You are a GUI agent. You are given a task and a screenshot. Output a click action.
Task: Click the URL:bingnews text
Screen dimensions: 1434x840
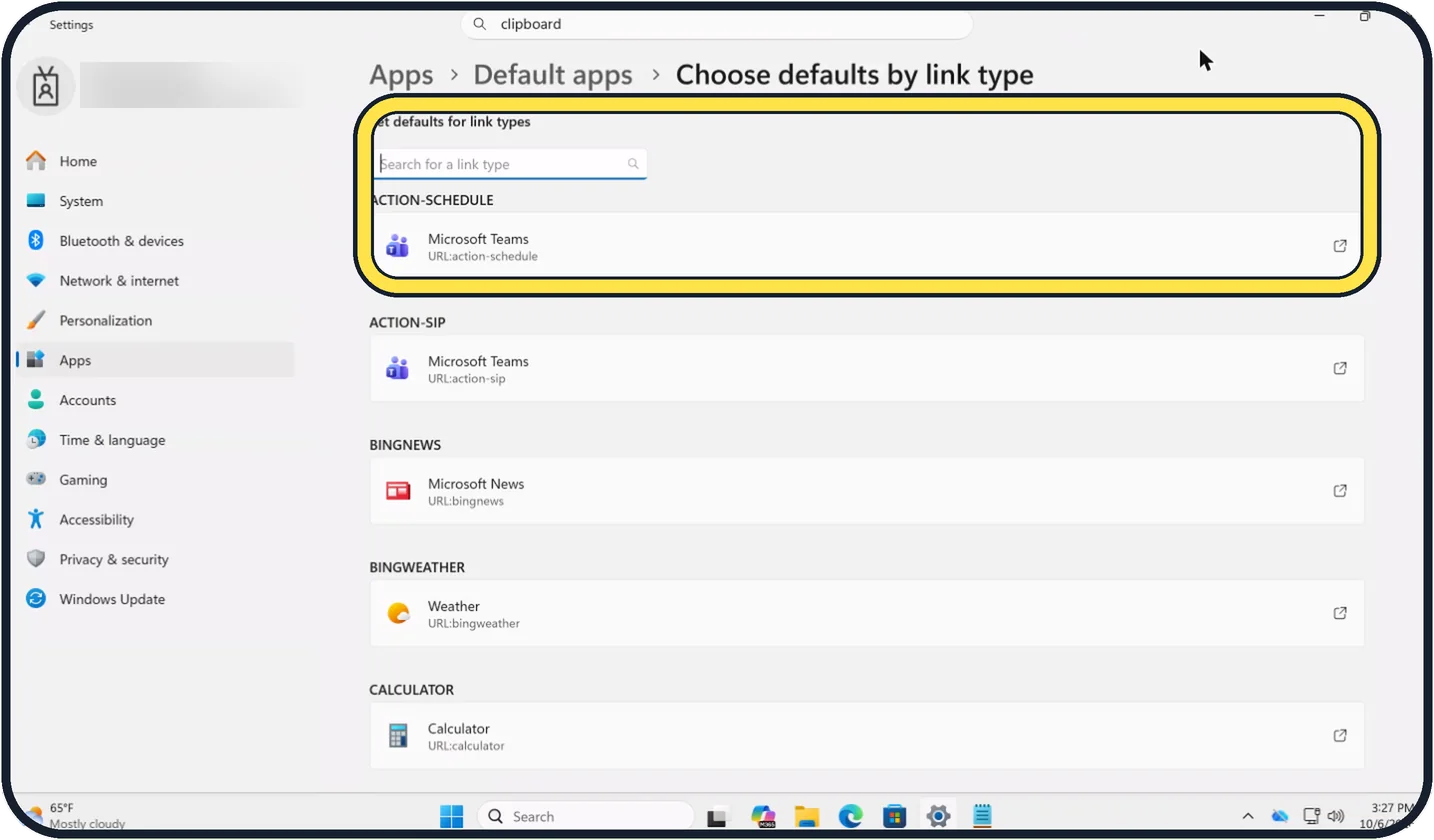tap(466, 501)
